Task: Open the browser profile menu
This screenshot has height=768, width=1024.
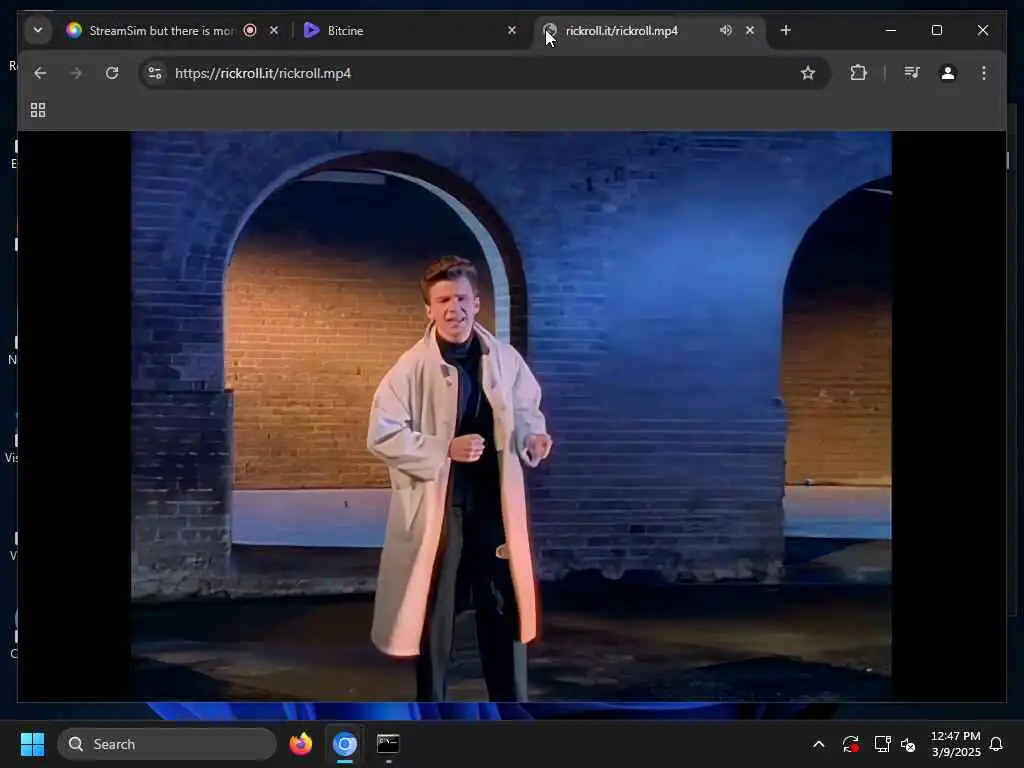Action: [948, 73]
